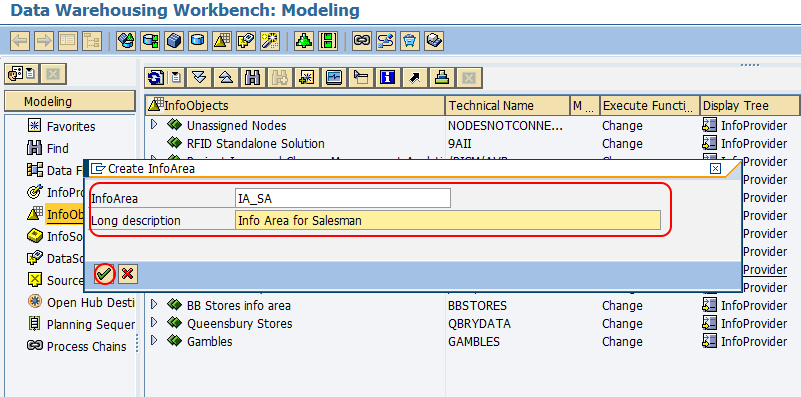Click the technical name QBRYDATA
Image resolution: width=801 pixels, height=397 pixels.
tap(479, 323)
